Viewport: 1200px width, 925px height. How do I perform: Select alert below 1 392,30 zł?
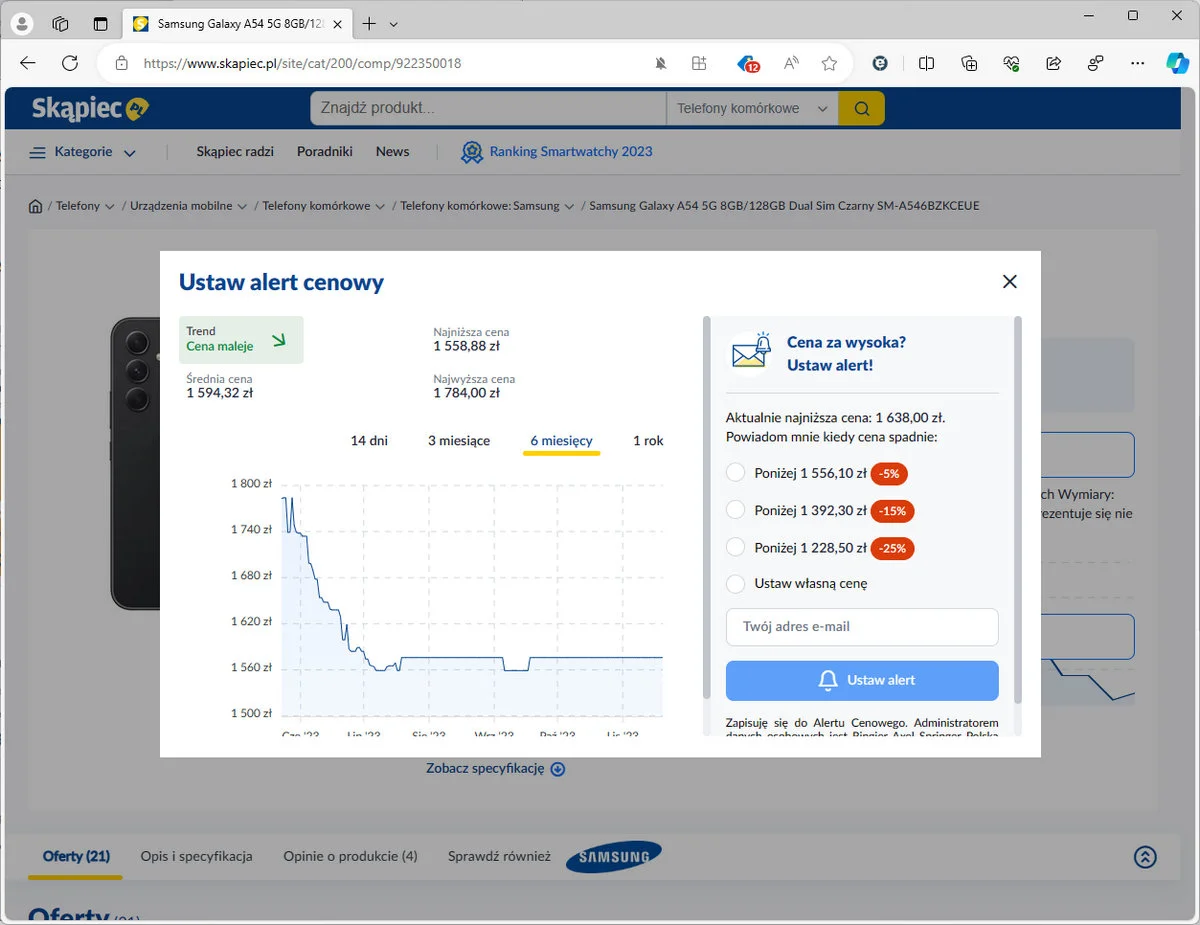click(735, 510)
